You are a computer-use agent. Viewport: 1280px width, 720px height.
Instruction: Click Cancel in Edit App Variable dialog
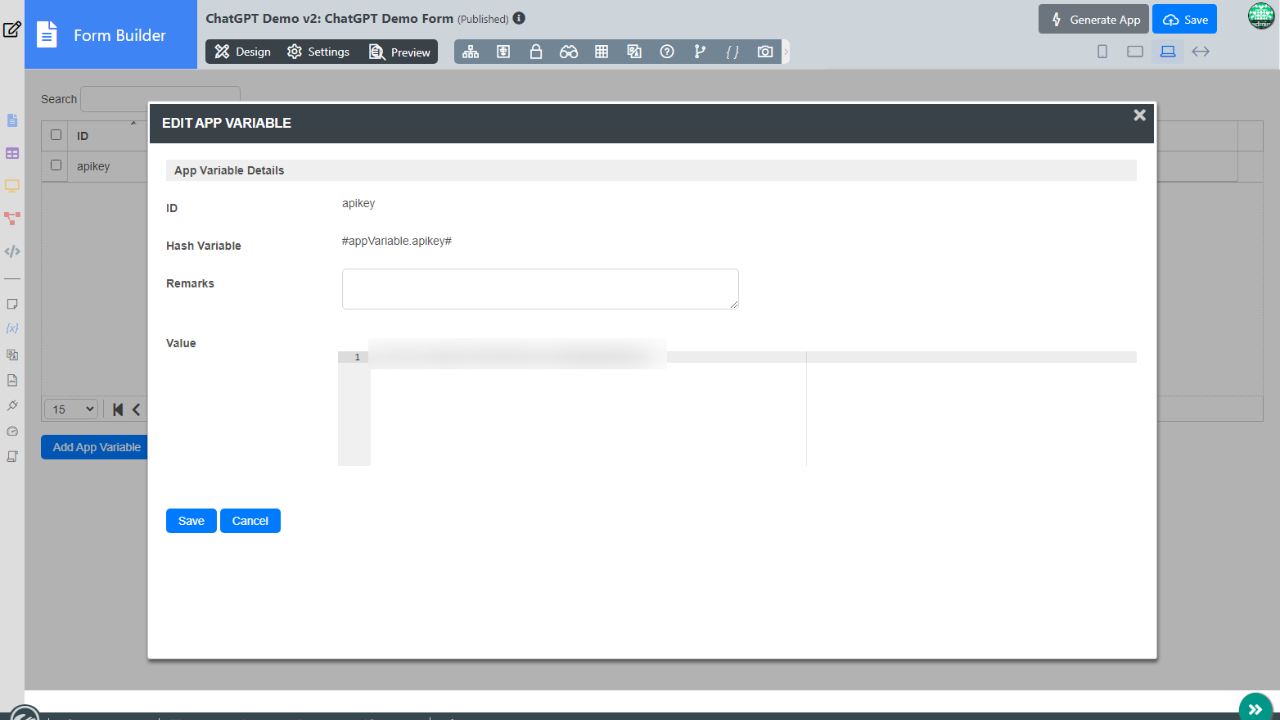click(250, 521)
